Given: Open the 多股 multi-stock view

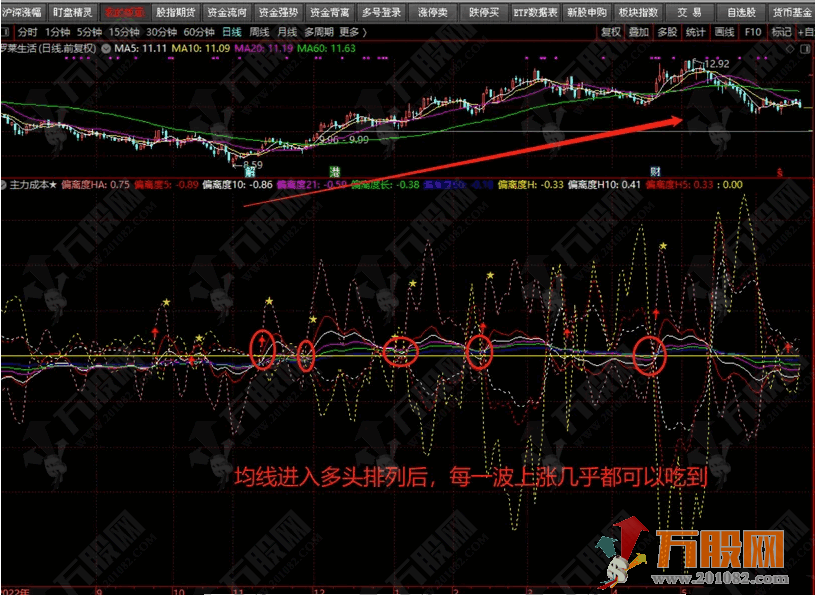Looking at the screenshot, I should coord(667,32).
